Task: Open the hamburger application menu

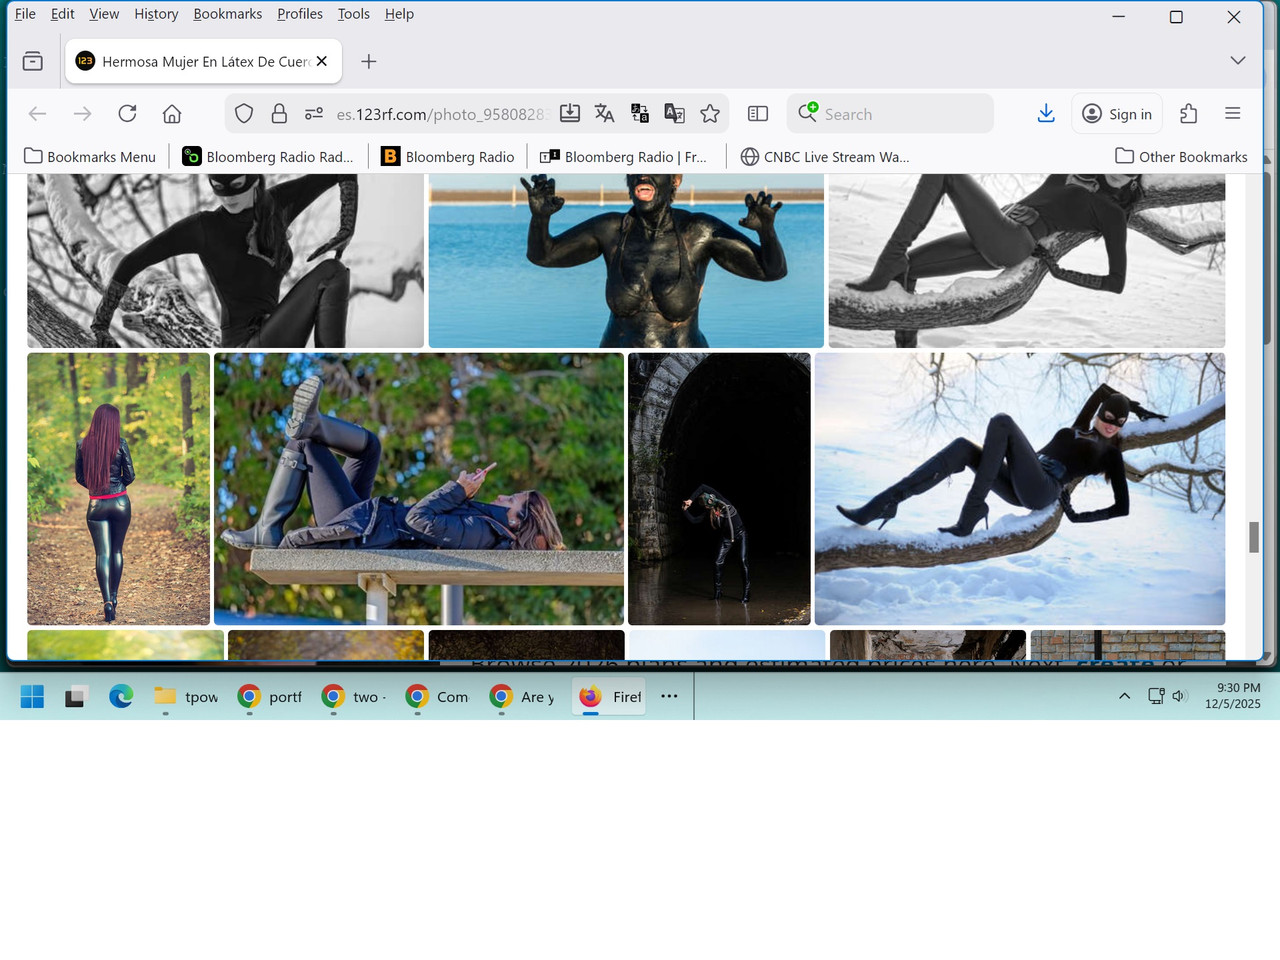Action: 1232,113
